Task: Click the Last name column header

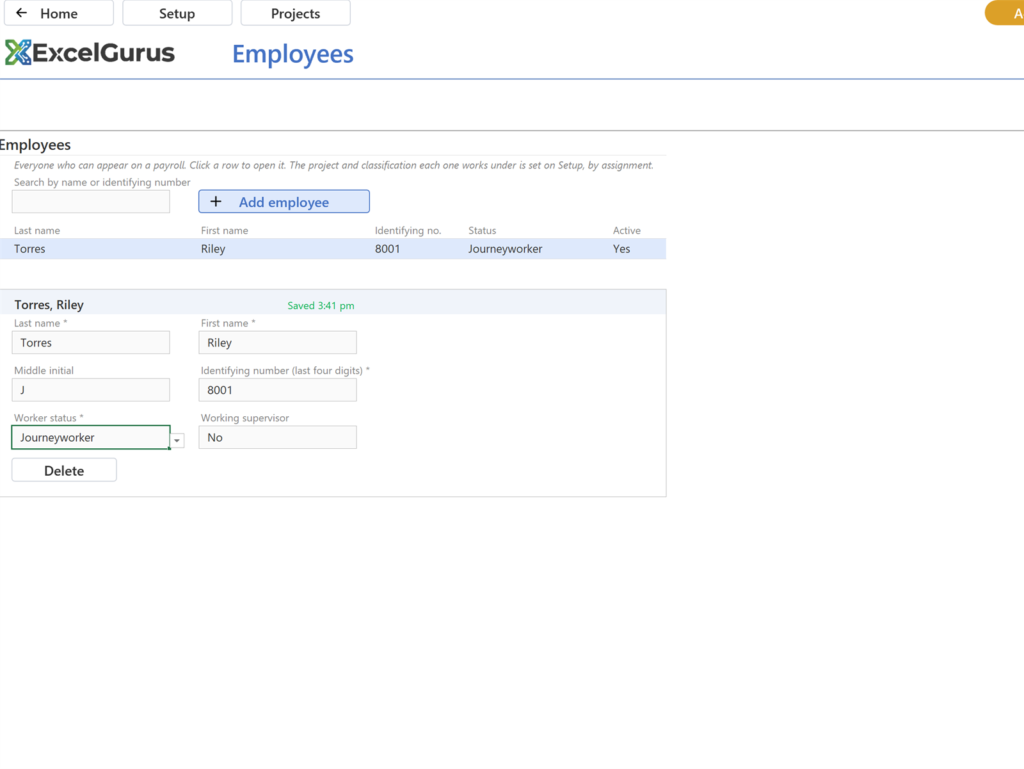Action: [37, 230]
